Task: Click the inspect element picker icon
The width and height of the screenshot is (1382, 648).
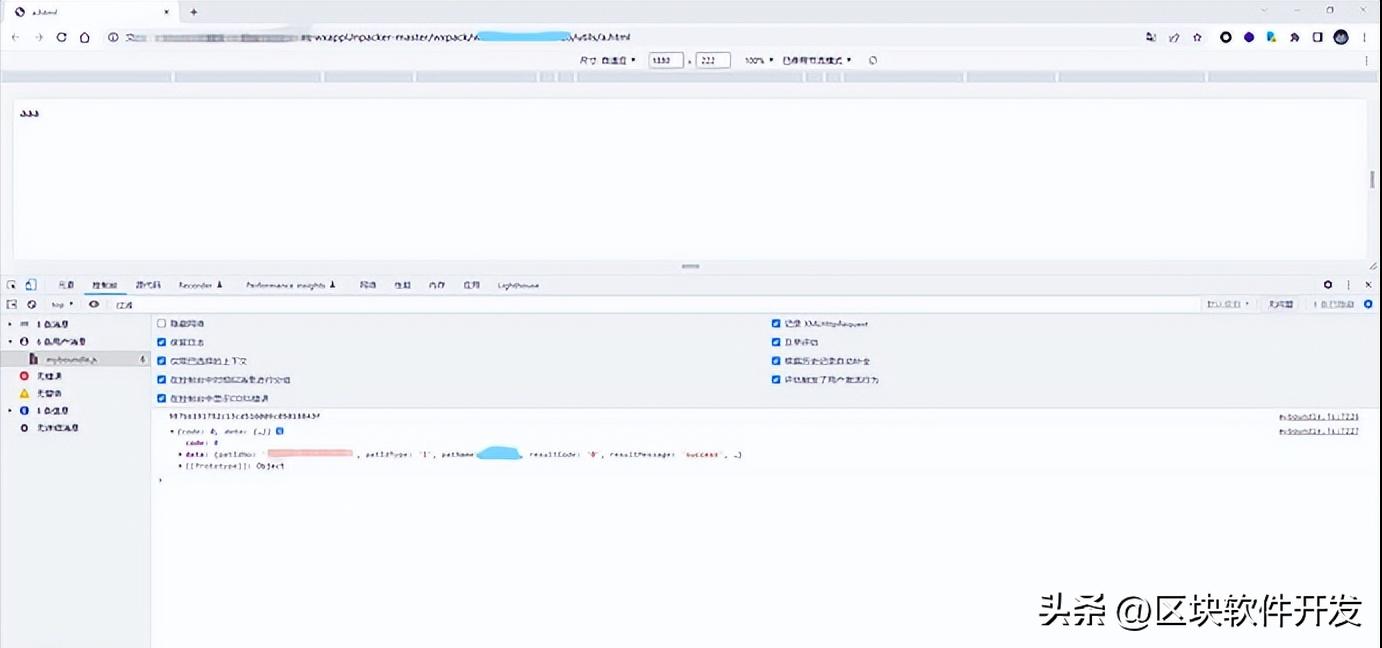Action: [12, 285]
